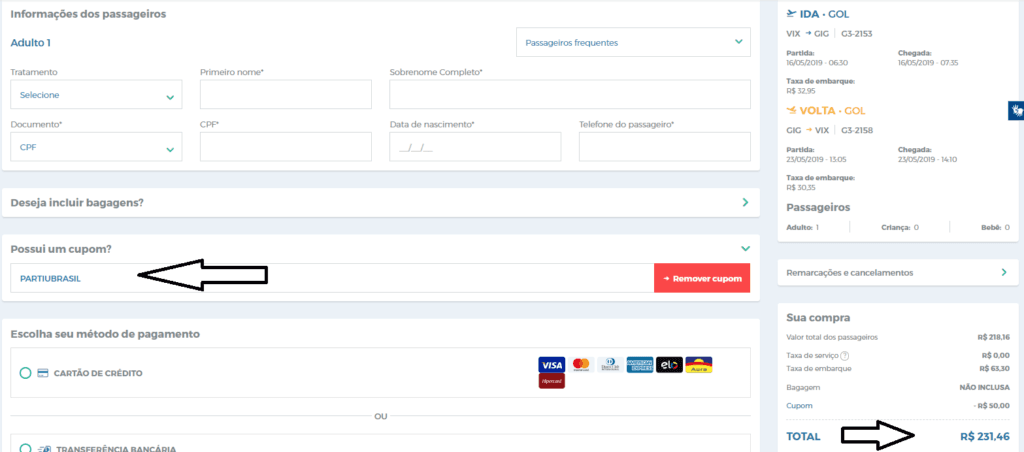Select the Cartão de Crédito radio option
The height and width of the screenshot is (452, 1024).
point(25,374)
